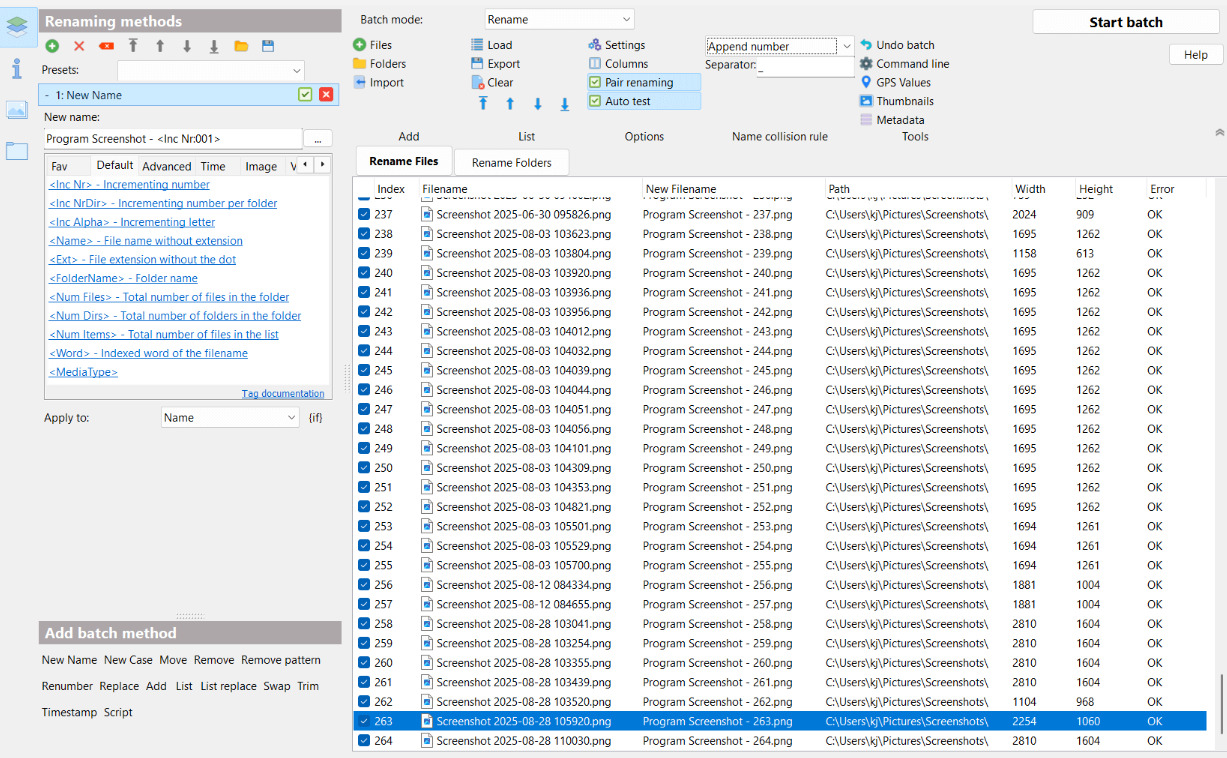Expand the Presets dropdown
This screenshot has height=758, width=1227.
(x=210, y=70)
